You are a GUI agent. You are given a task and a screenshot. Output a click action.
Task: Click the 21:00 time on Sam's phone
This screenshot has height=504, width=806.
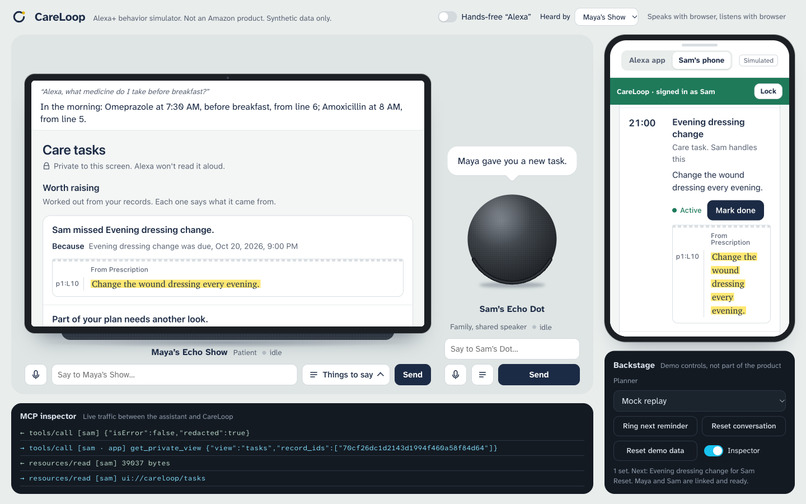coord(642,123)
